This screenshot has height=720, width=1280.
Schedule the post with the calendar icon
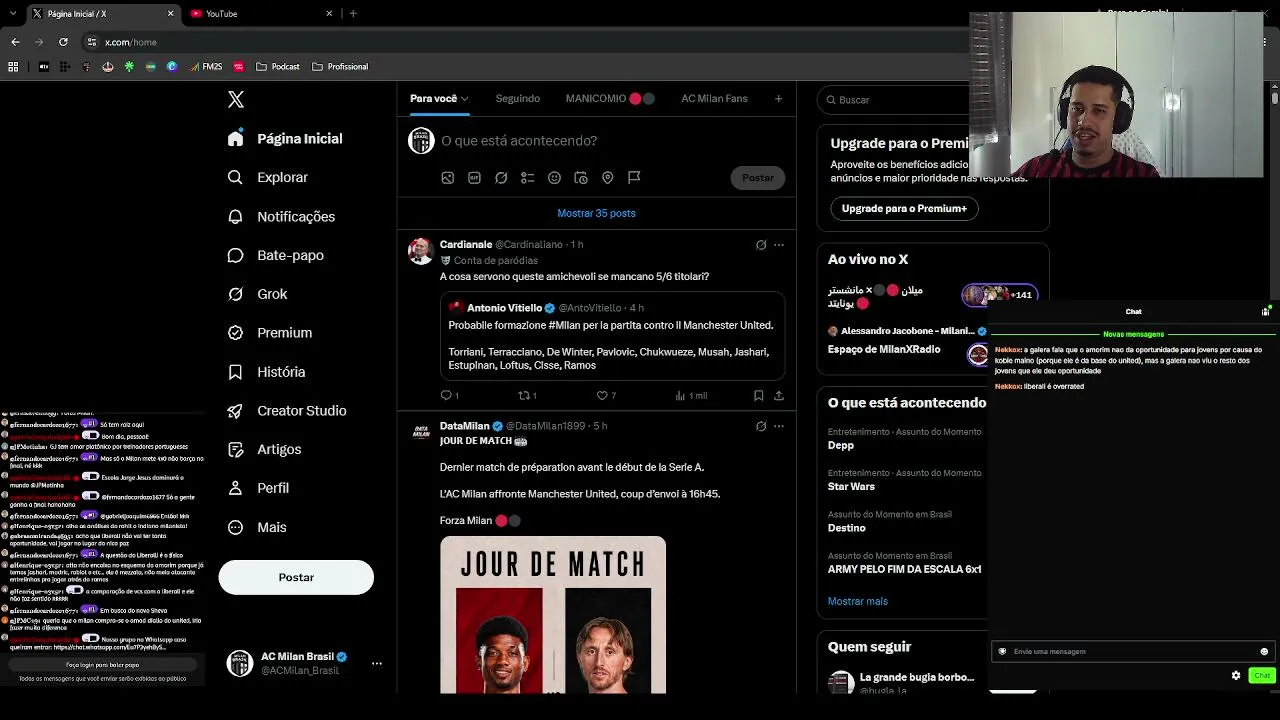581,178
